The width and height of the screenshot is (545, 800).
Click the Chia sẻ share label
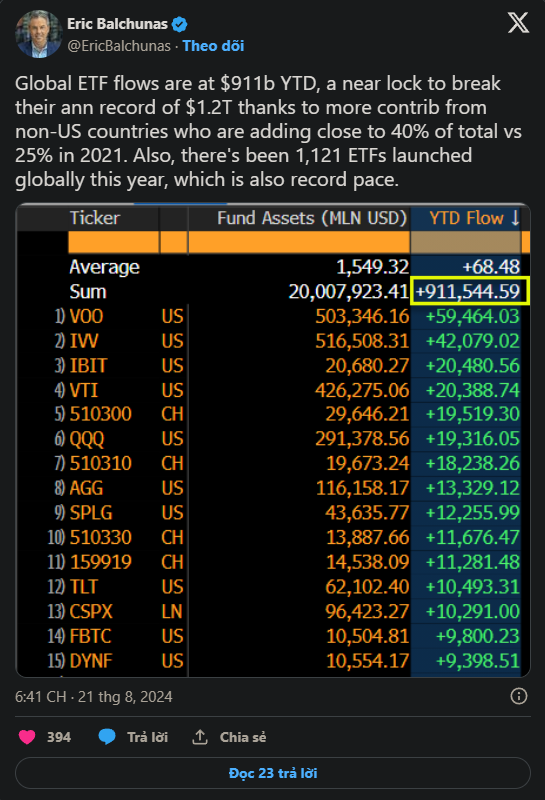pyautogui.click(x=243, y=737)
